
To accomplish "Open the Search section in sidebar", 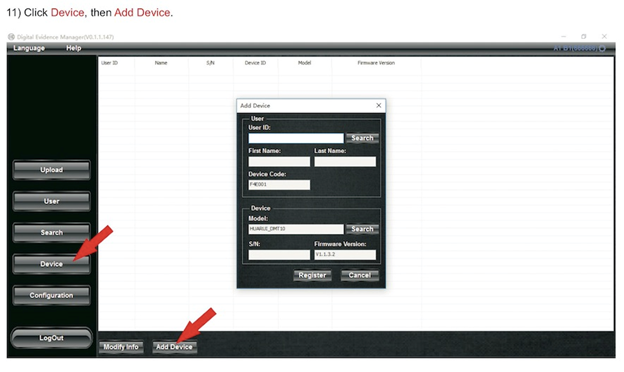I will coord(51,232).
